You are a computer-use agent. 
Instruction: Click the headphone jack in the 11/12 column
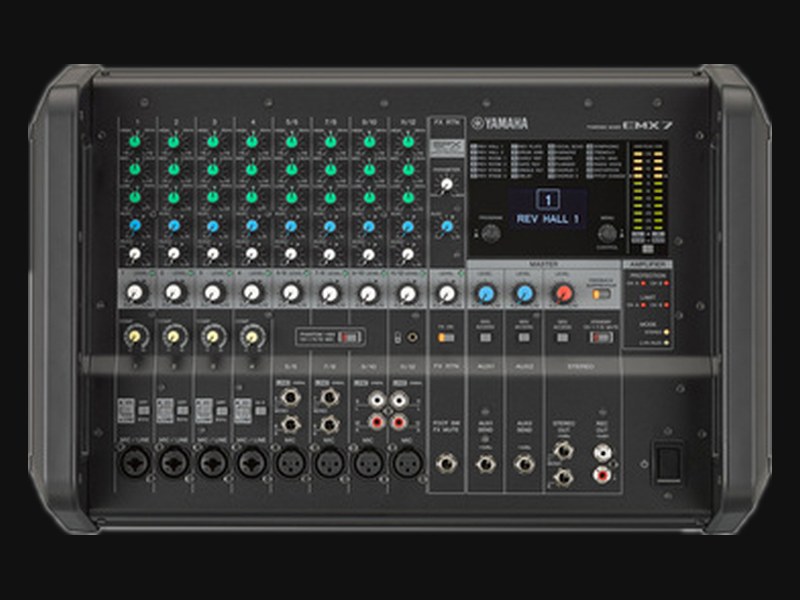412,337
